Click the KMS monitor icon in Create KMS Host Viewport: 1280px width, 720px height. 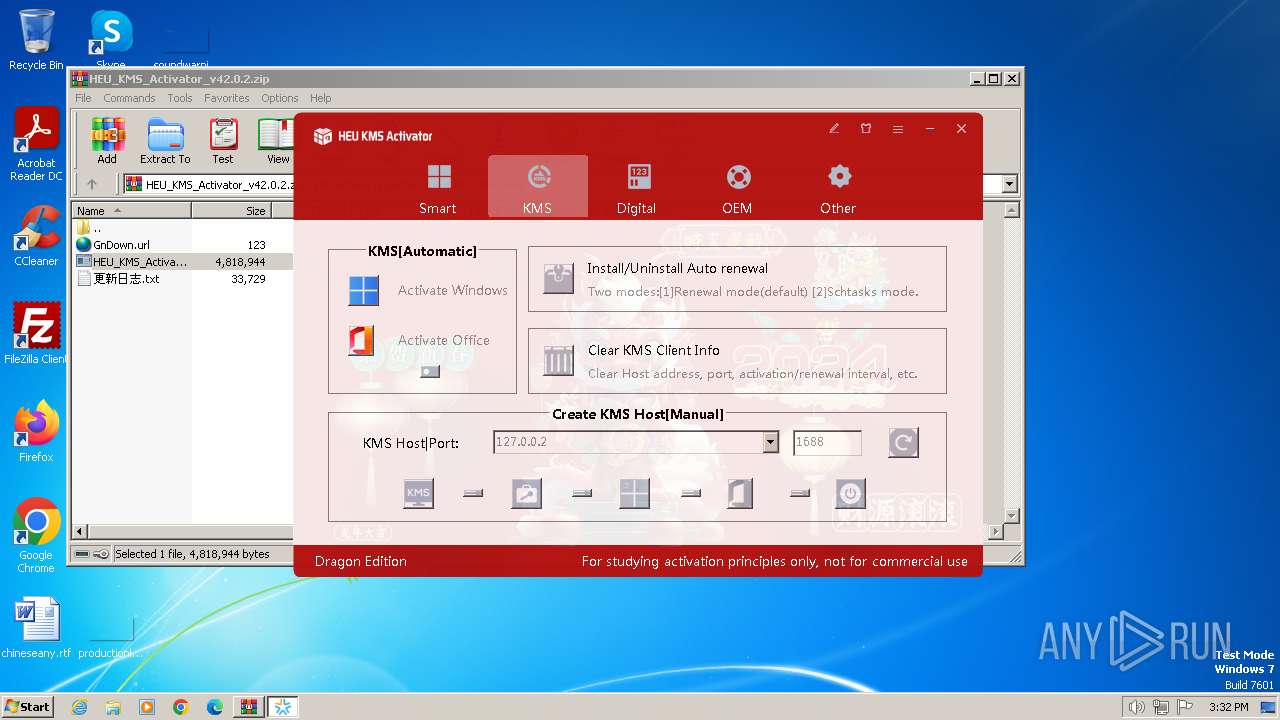pyautogui.click(x=418, y=493)
